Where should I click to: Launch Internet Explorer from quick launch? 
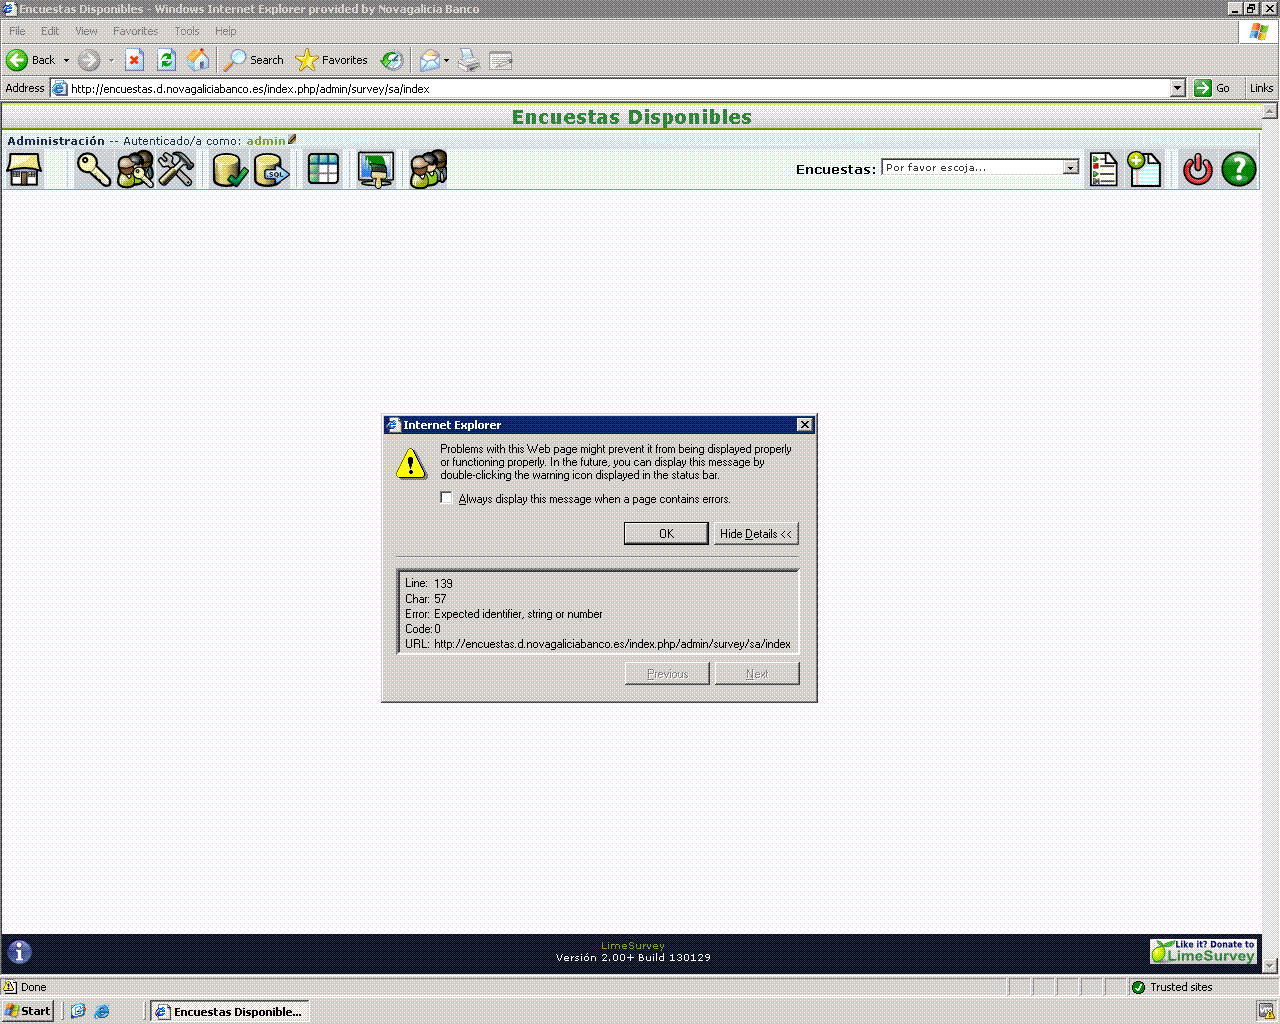(101, 1011)
